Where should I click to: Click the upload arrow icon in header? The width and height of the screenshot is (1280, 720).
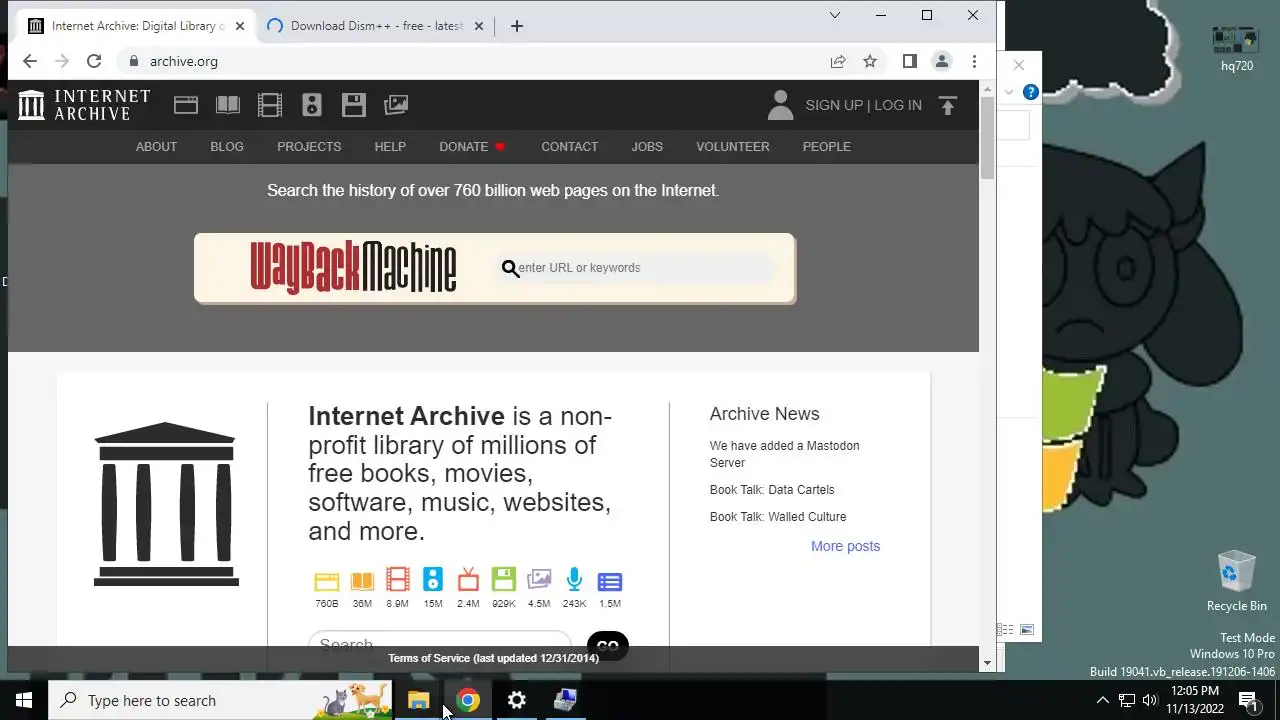coord(948,105)
